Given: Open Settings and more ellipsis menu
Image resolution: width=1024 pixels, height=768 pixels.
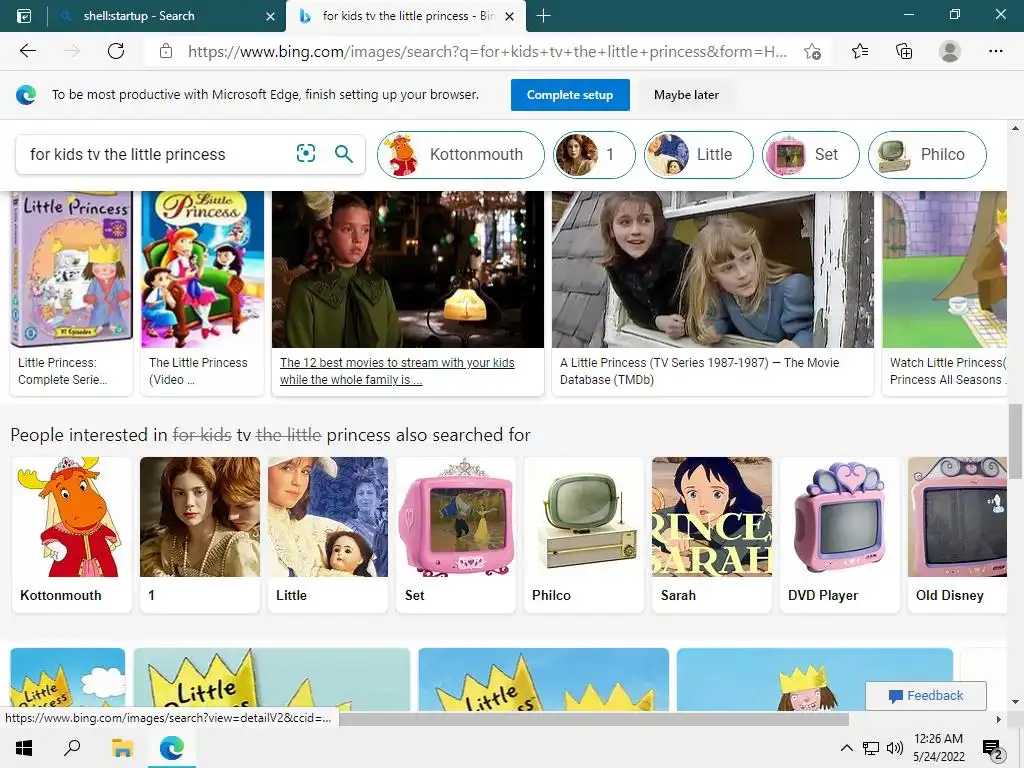Looking at the screenshot, I should pyautogui.click(x=995, y=51).
